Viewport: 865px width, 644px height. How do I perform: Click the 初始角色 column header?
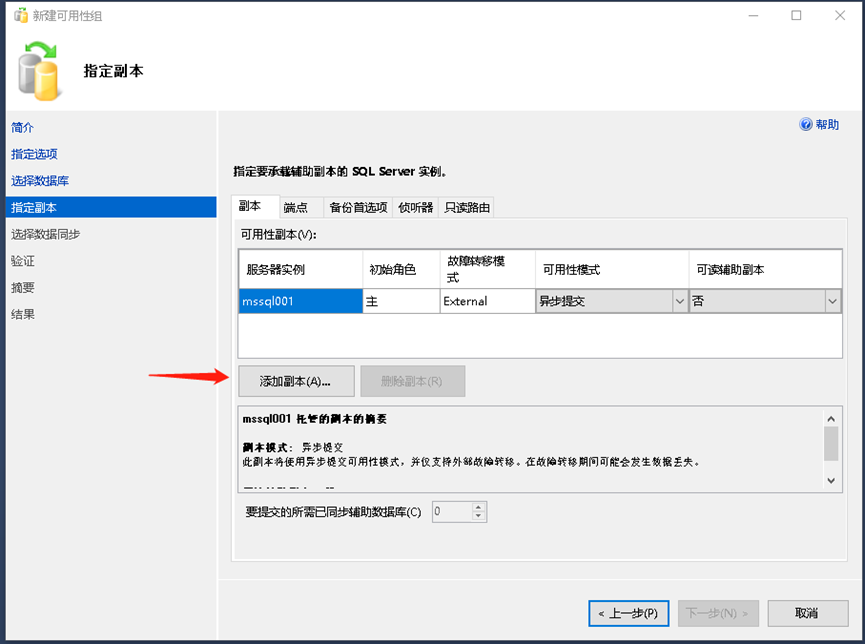[x=401, y=269]
